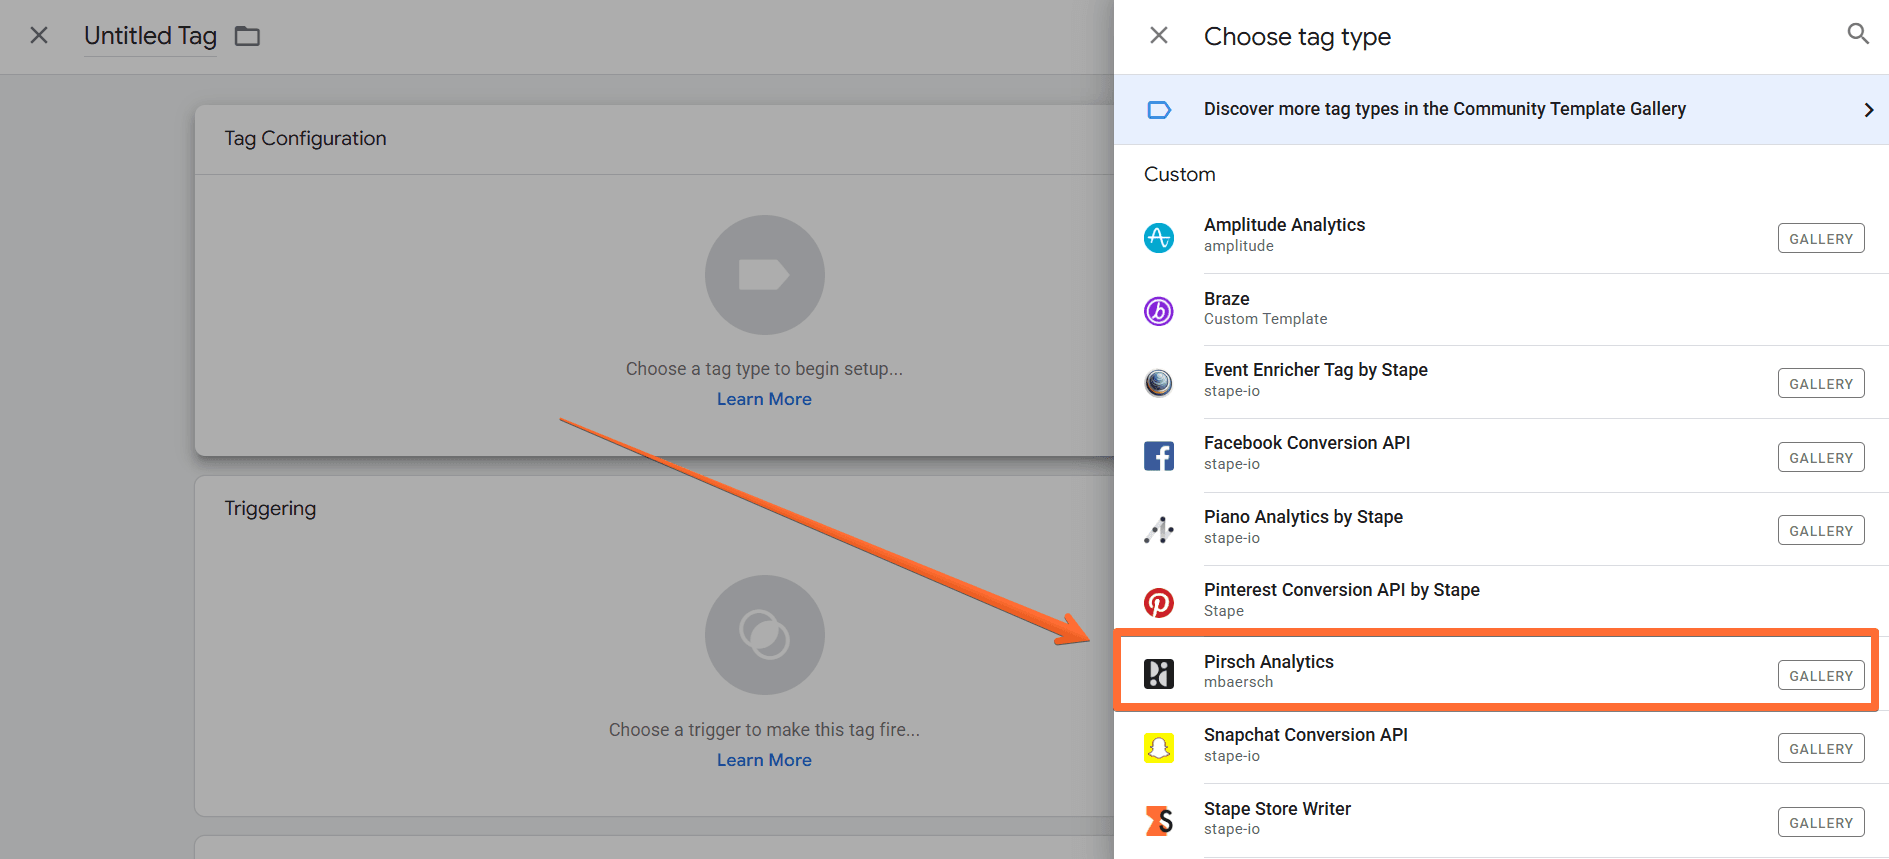Click 'Stape' under Pinterest Conversion API

(x=1224, y=611)
